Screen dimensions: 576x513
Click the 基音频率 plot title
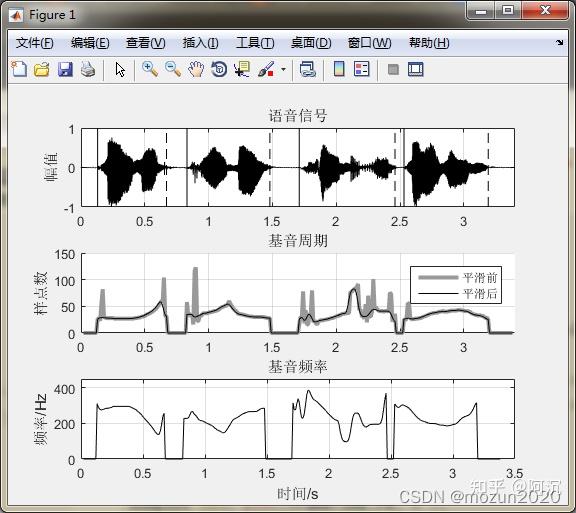pos(298,367)
